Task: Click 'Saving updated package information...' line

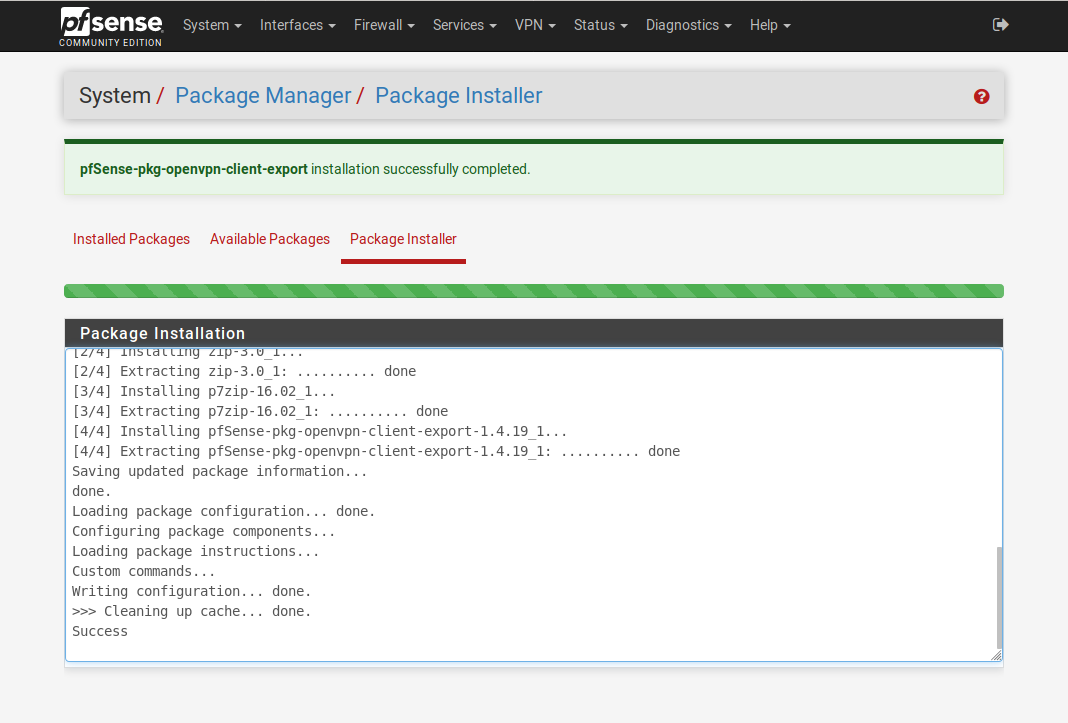Action: pos(219,472)
